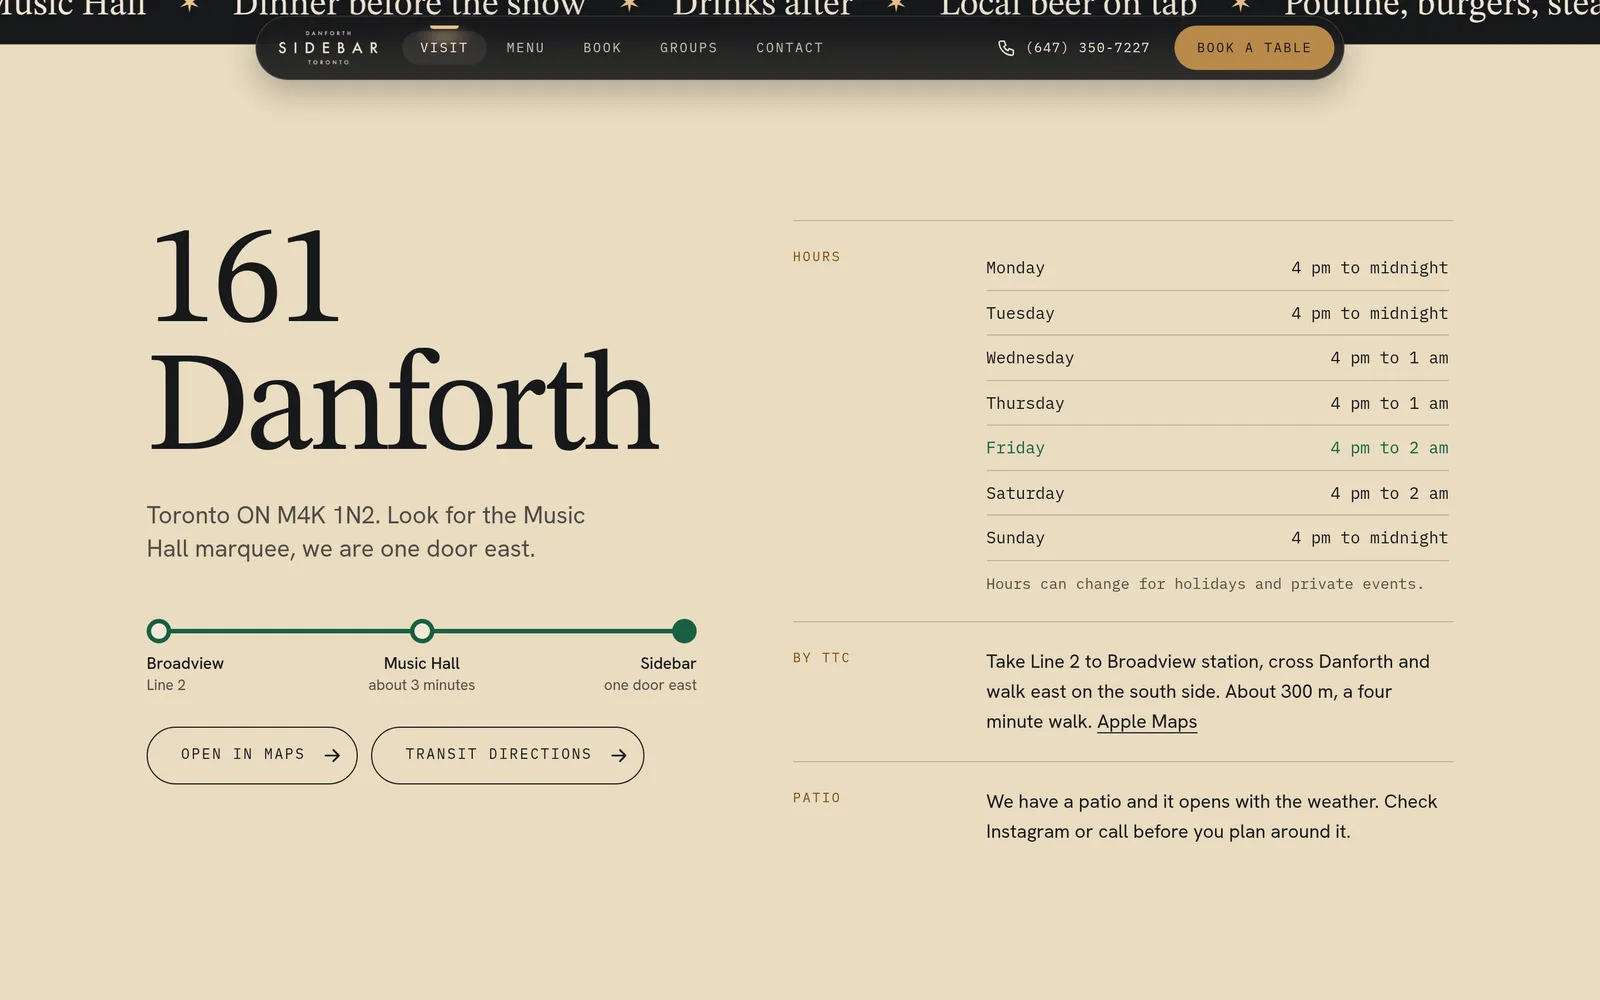Select the Sidebar filled stop marker
1600x1000 pixels.
point(684,631)
